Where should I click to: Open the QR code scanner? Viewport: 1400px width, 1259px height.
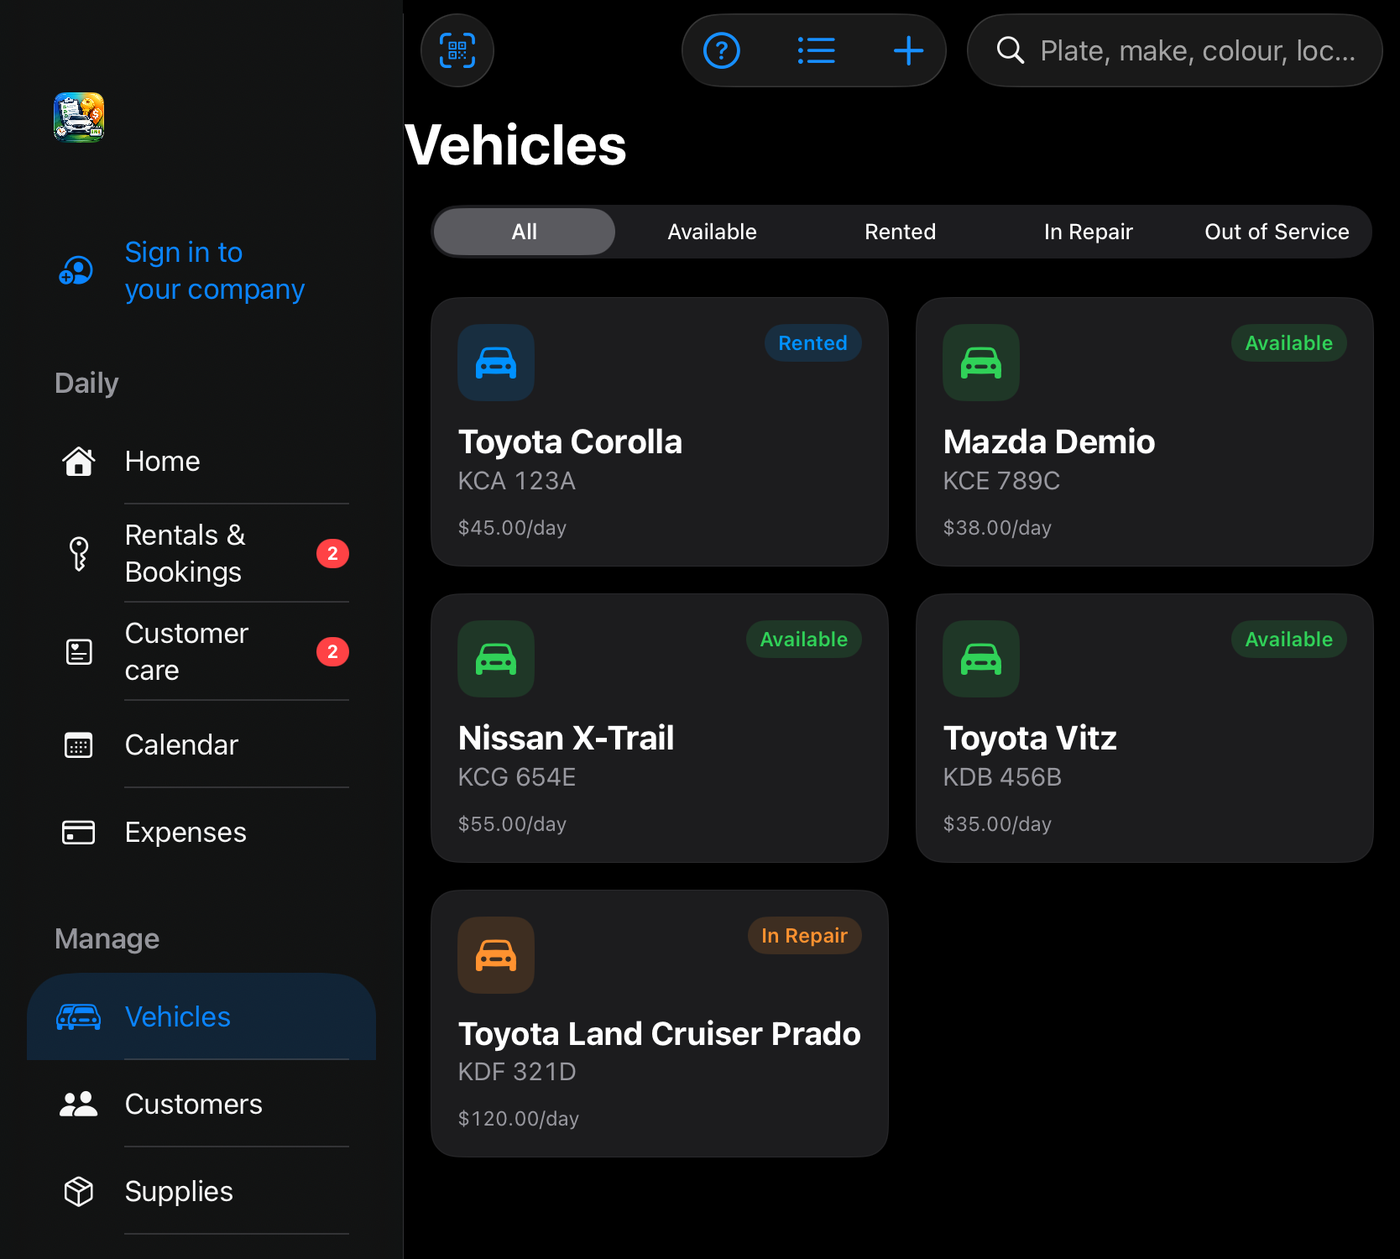[x=457, y=50]
